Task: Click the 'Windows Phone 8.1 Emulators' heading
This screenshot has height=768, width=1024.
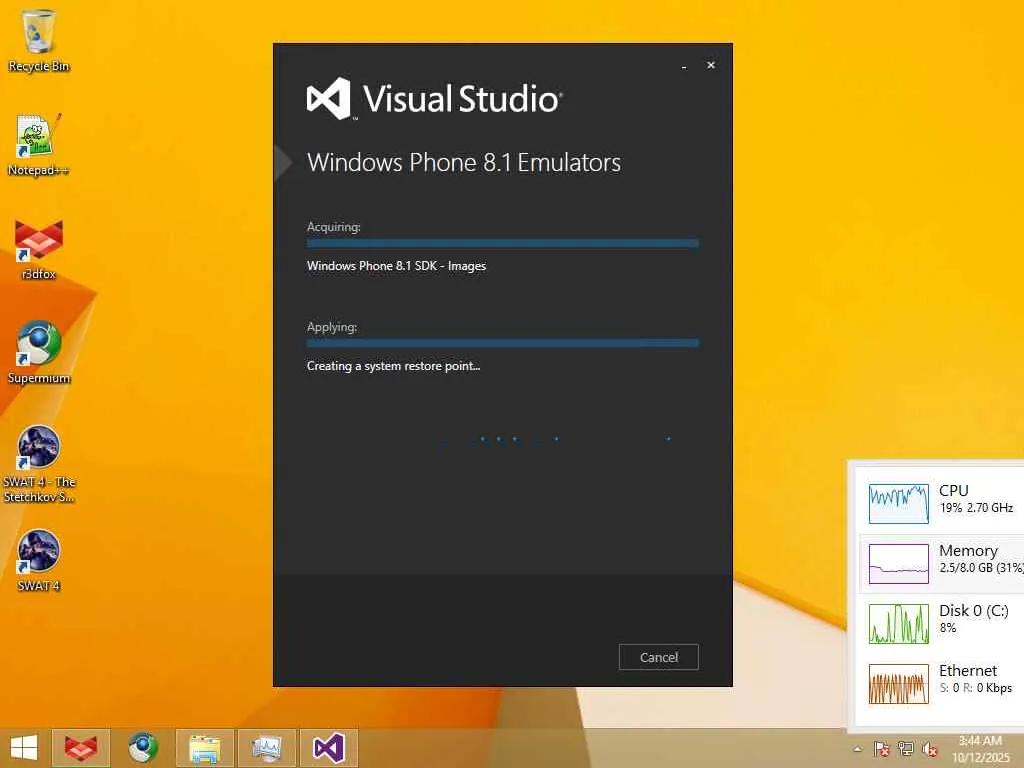Action: (464, 163)
